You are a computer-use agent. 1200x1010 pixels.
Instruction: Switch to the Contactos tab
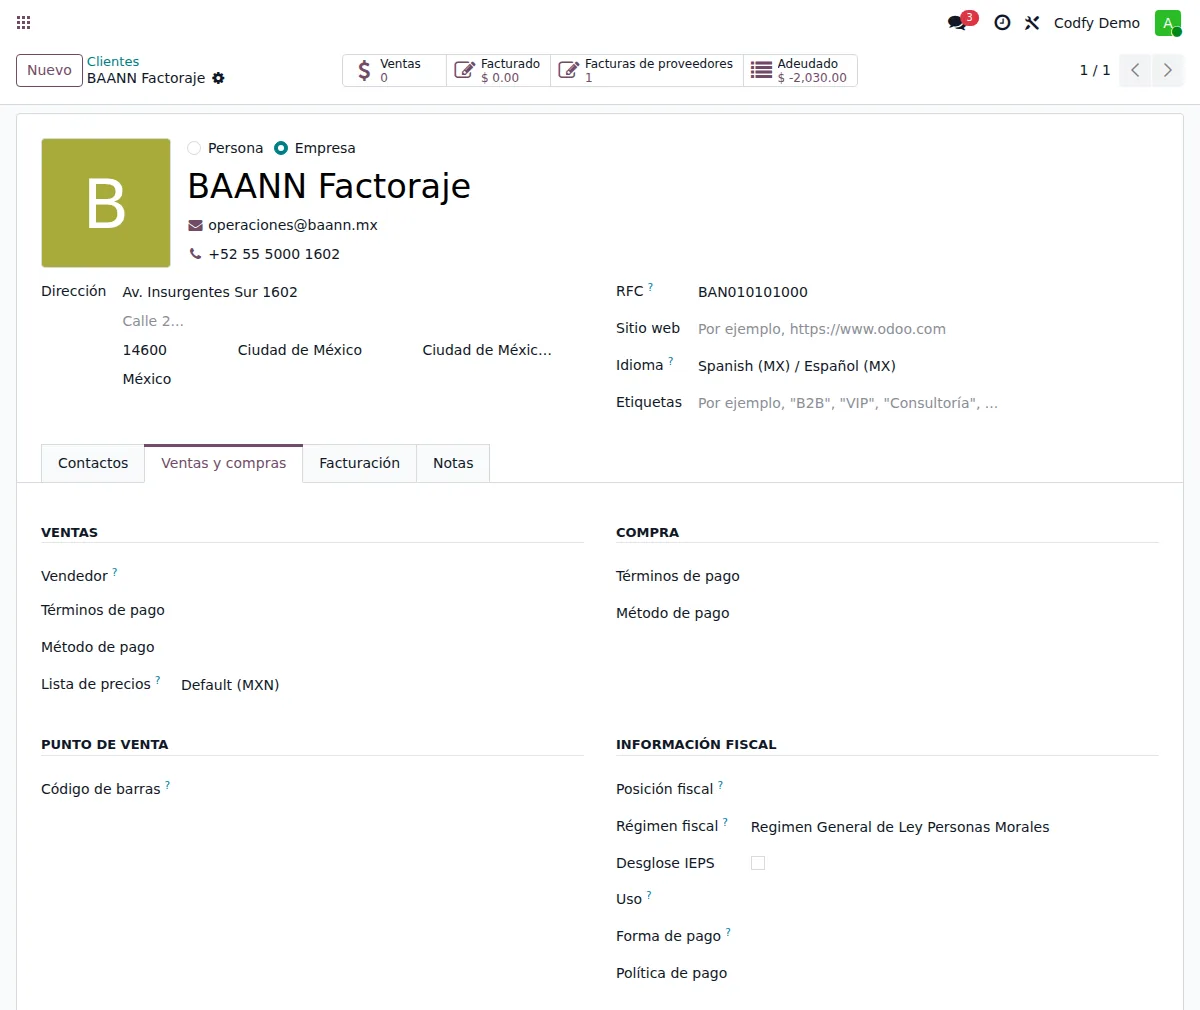(x=93, y=463)
